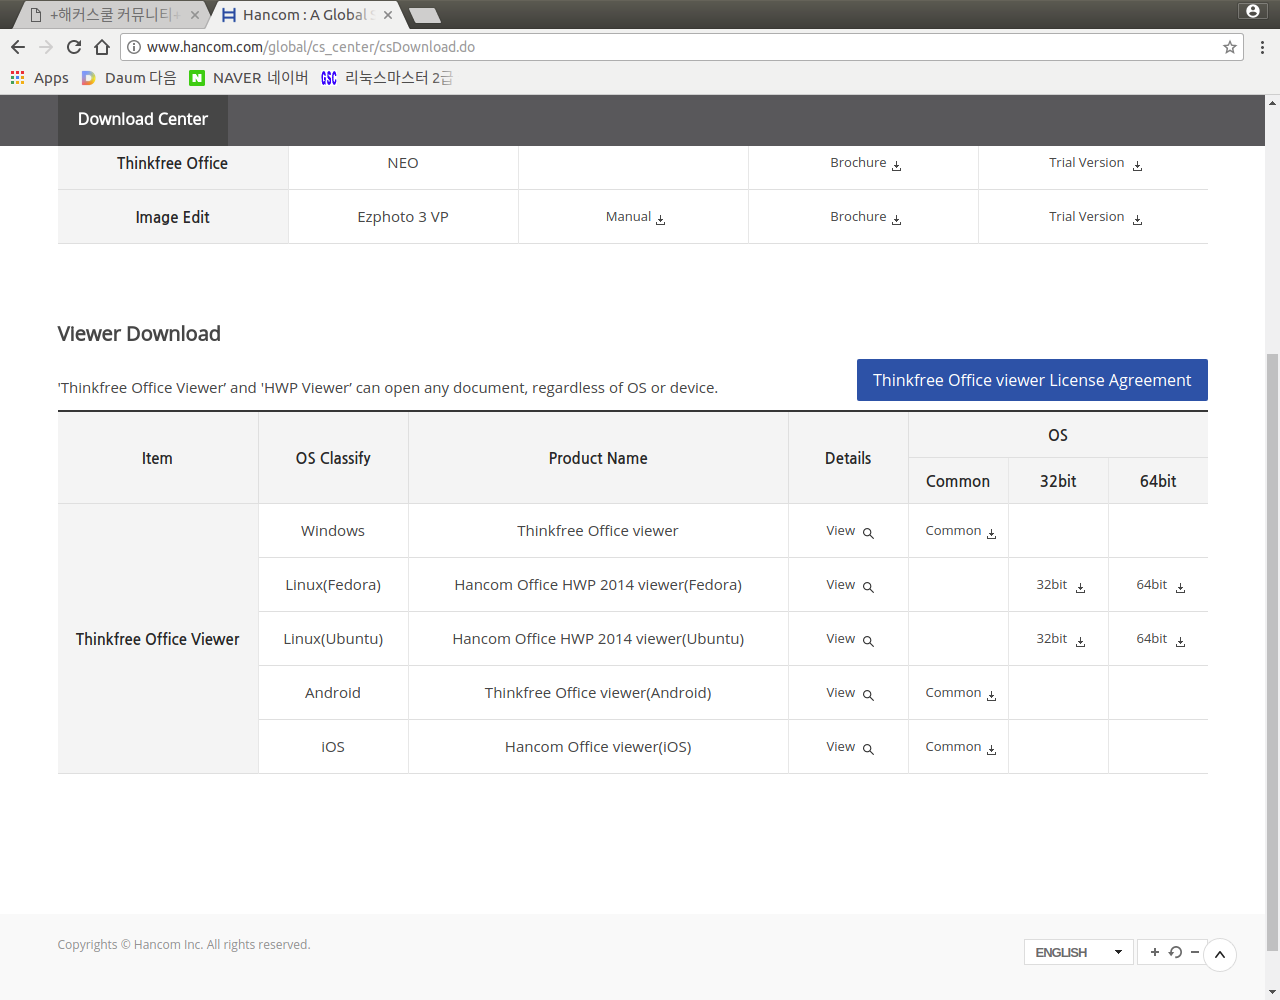The height and width of the screenshot is (1000, 1280).
Task: Click the browser reload icon
Action: (x=74, y=47)
